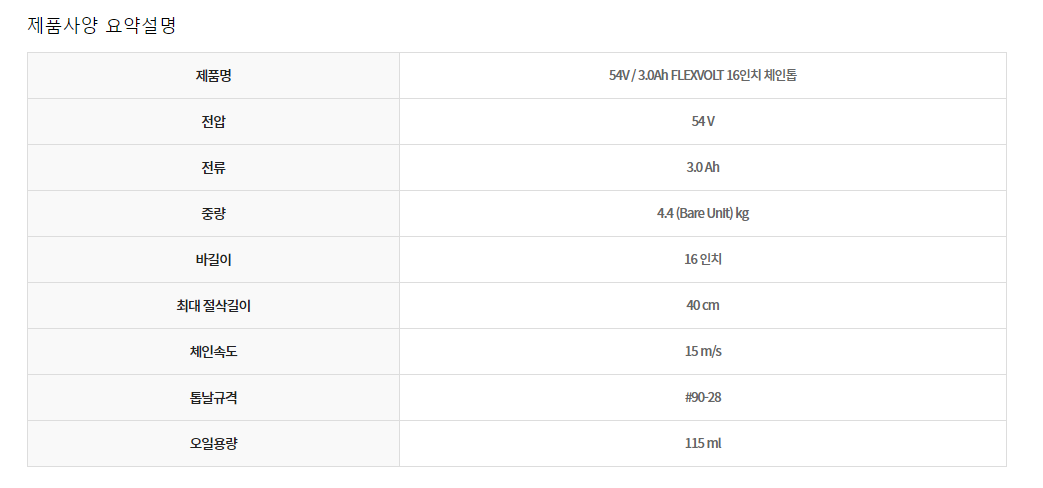1043x488 pixels.
Task: Select the 전압 row label
Action: click(213, 121)
